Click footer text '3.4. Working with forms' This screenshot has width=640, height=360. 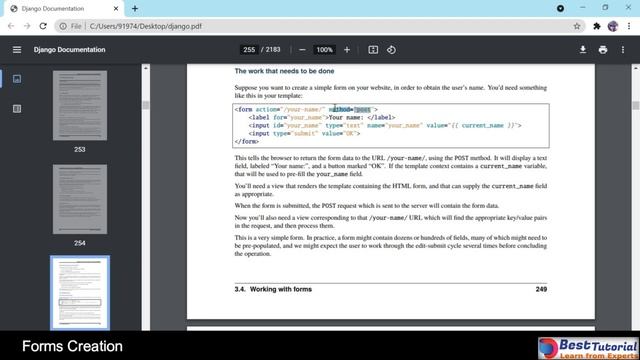pos(273,289)
